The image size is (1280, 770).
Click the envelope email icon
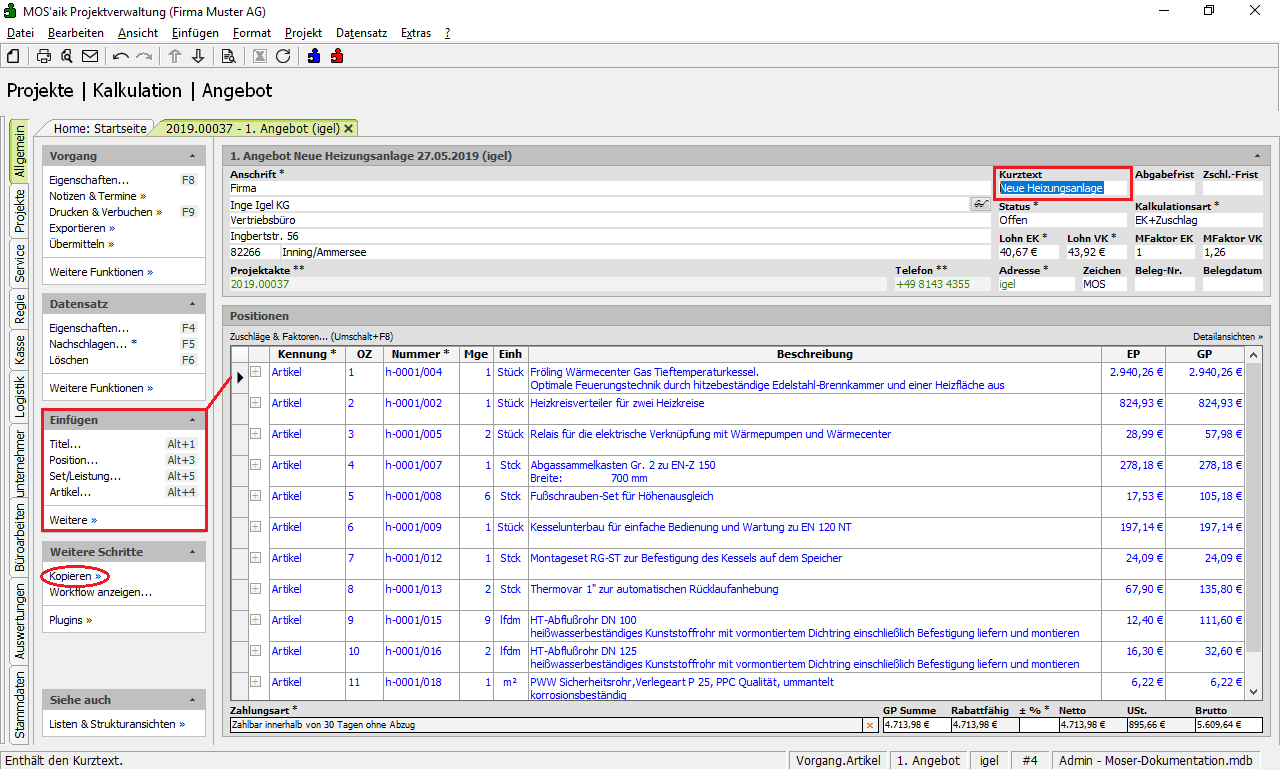[90, 56]
